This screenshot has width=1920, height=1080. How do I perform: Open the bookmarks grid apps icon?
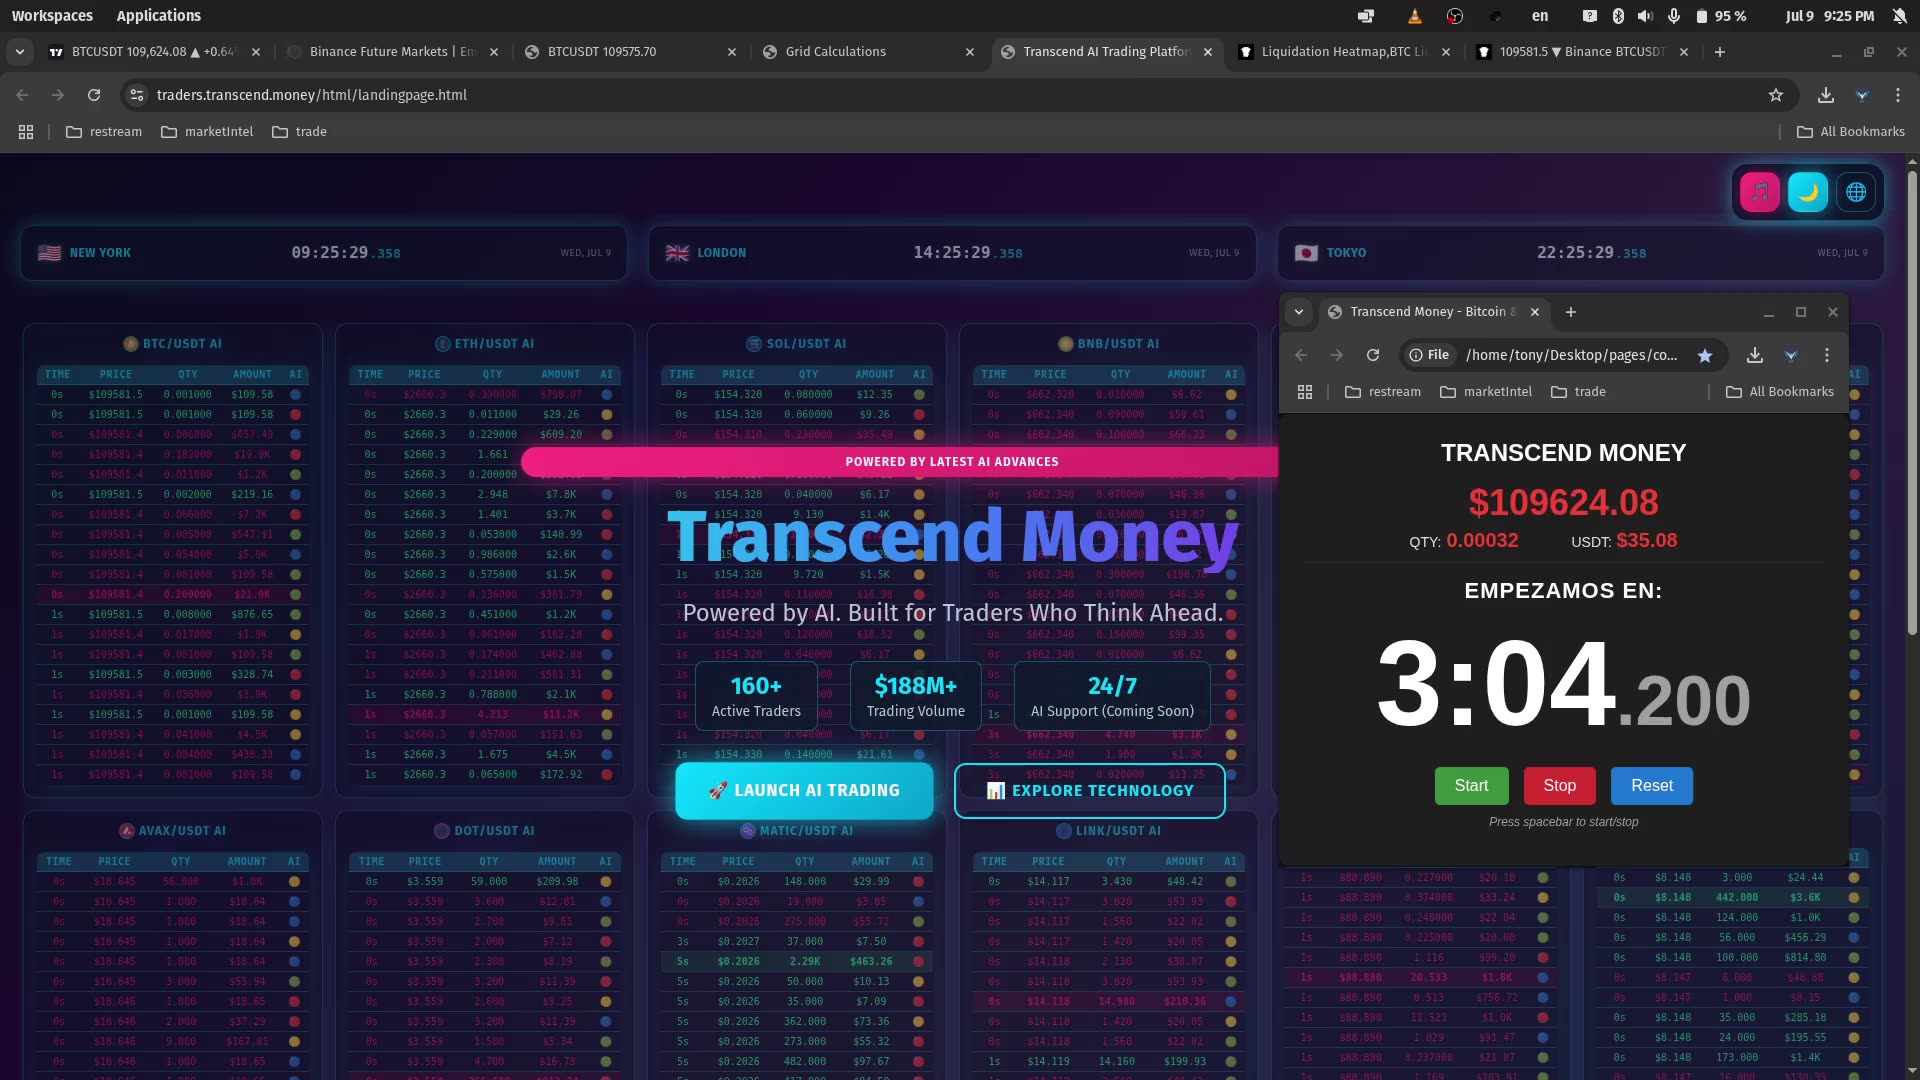[x=26, y=131]
